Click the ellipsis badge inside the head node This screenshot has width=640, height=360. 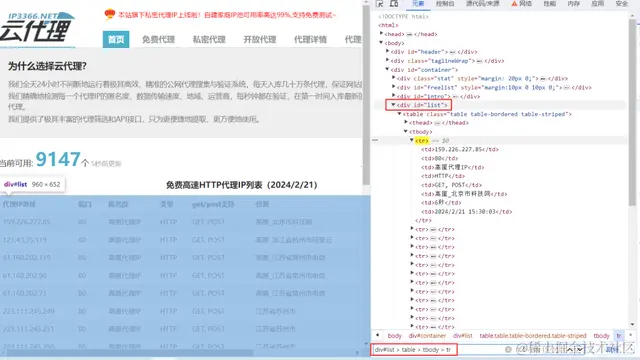[x=409, y=34]
